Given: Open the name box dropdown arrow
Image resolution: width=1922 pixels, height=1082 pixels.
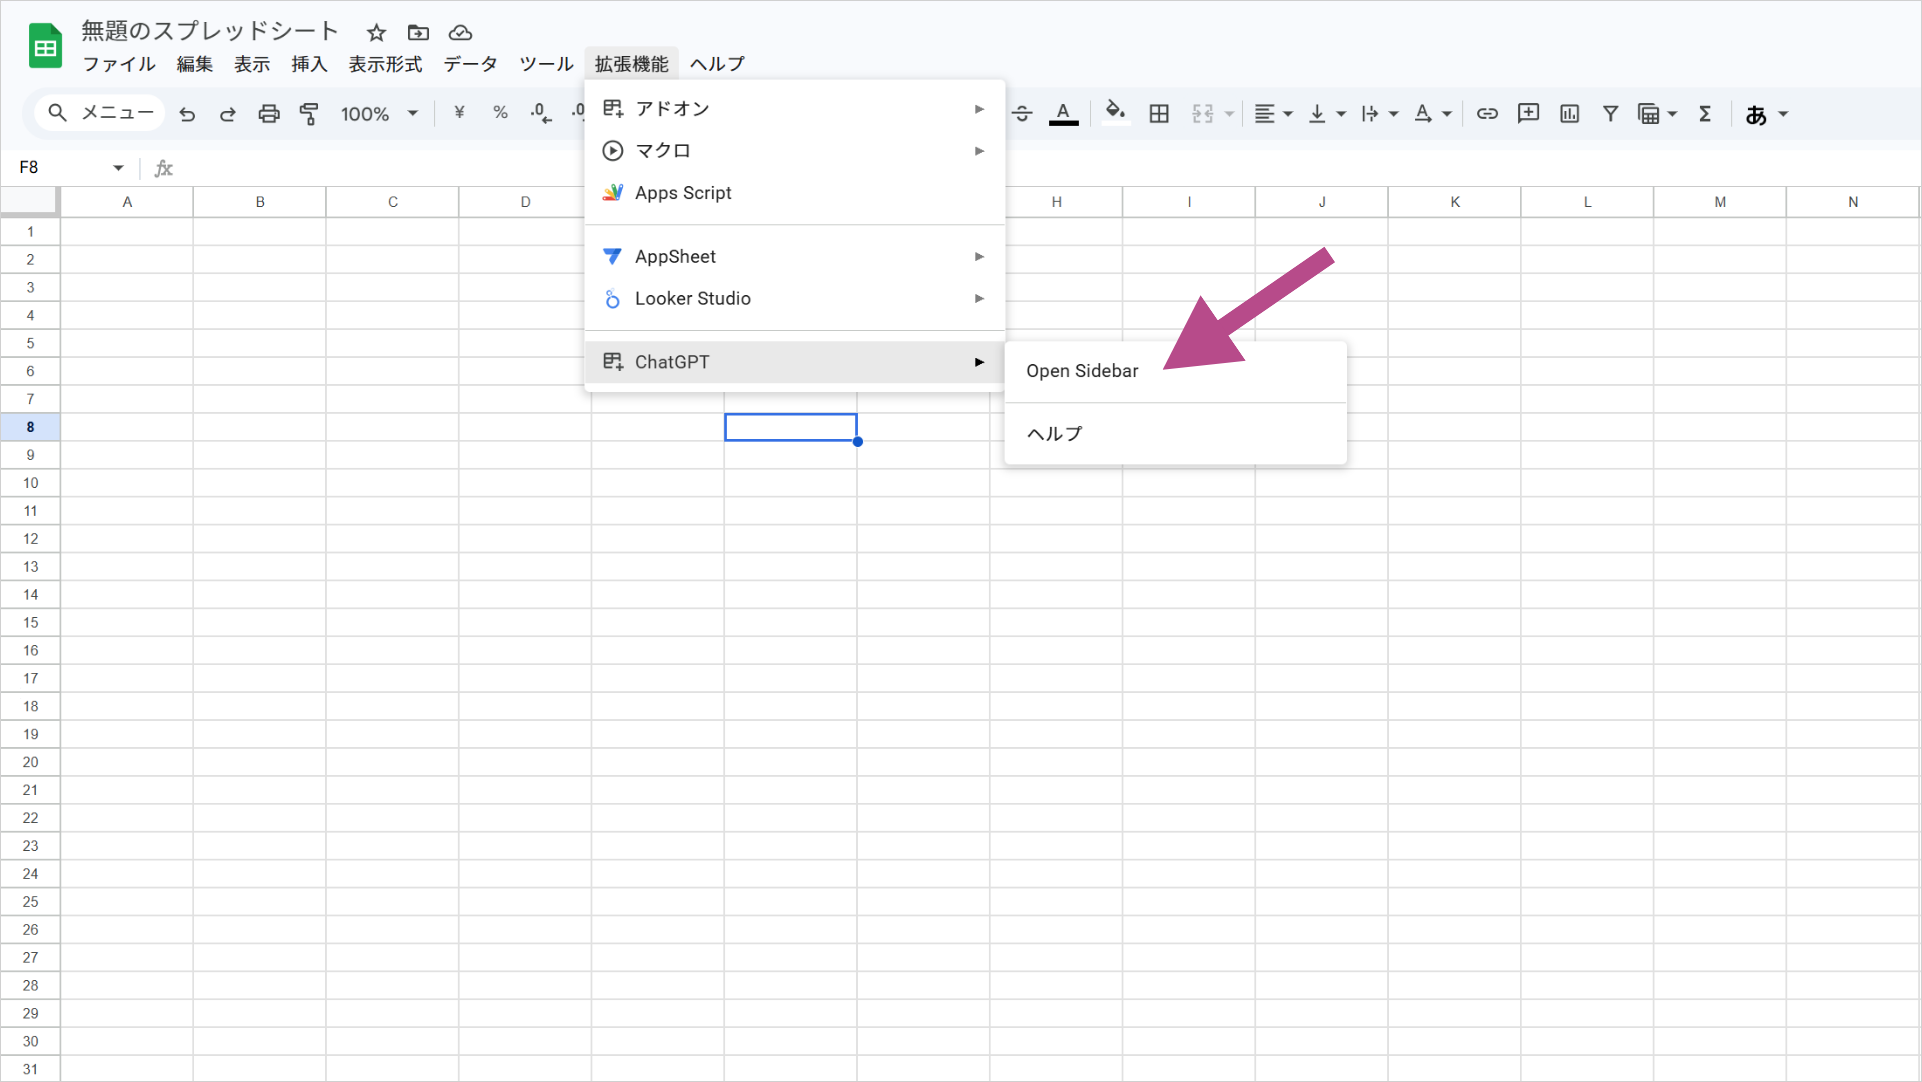Looking at the screenshot, I should [118, 168].
